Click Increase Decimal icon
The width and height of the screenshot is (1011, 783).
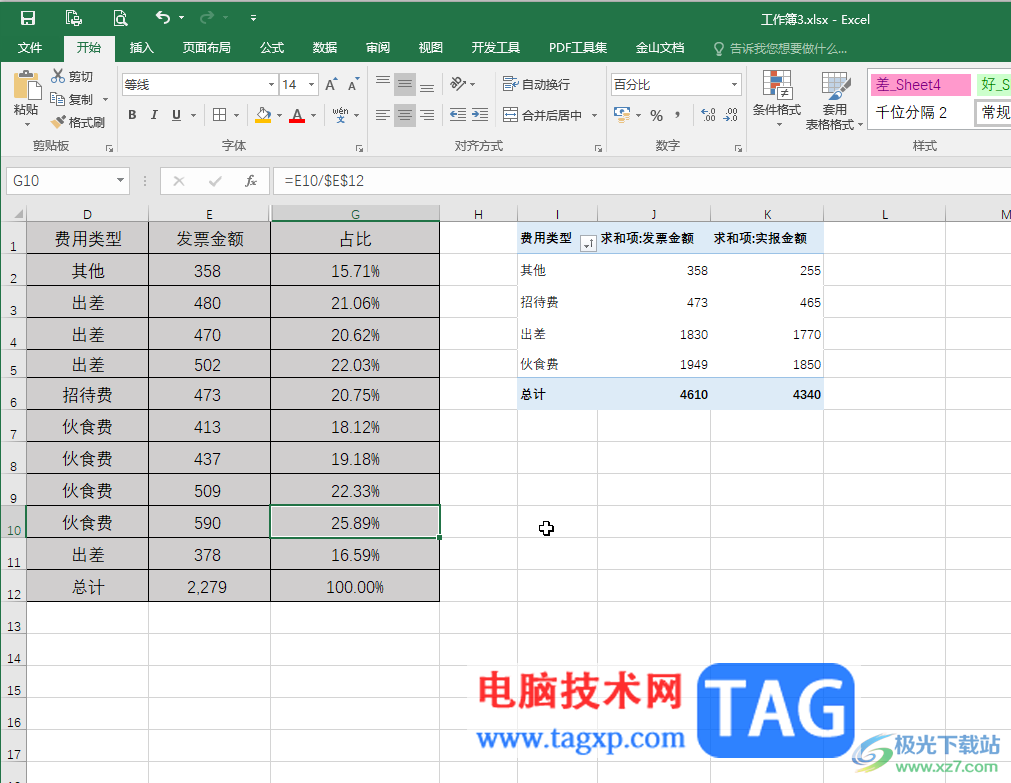708,115
